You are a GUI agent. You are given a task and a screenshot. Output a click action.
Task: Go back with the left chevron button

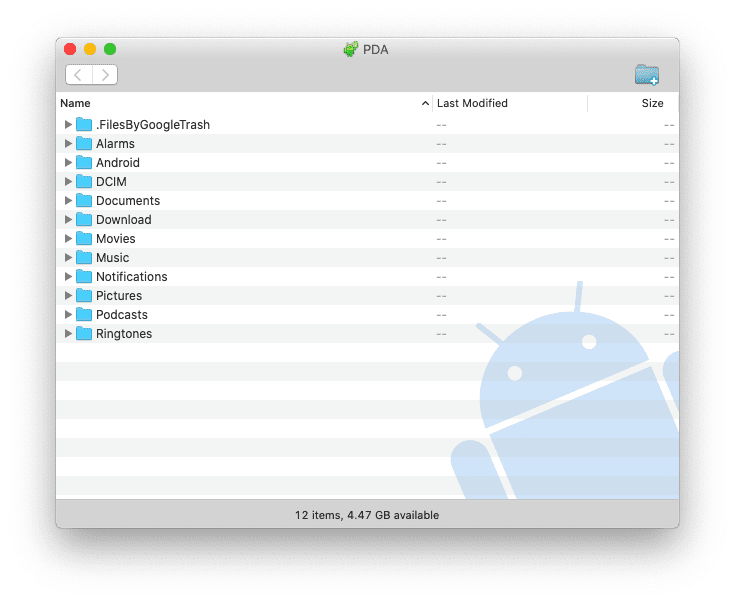coord(79,75)
